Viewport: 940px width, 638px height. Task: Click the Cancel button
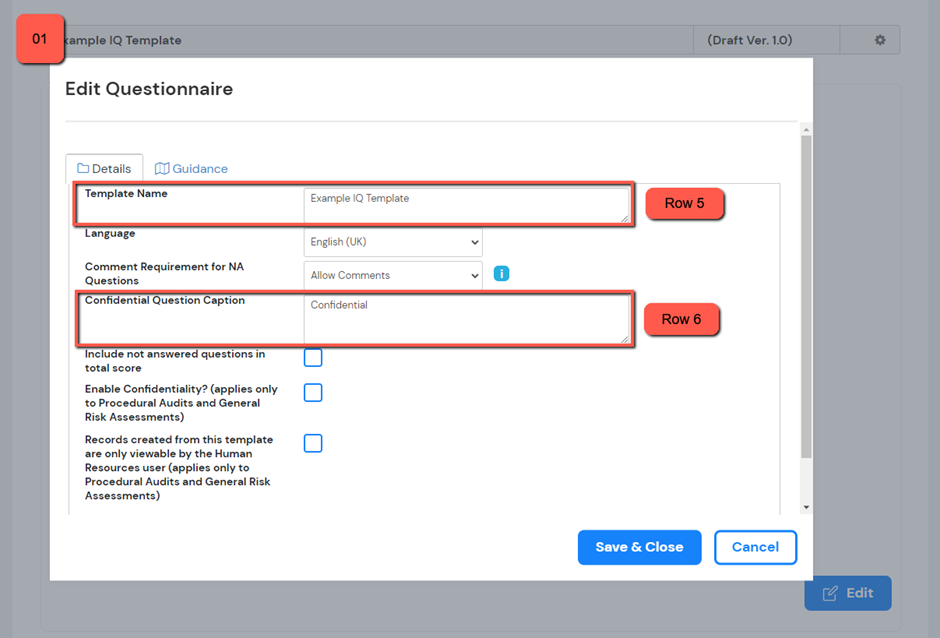[x=755, y=547]
